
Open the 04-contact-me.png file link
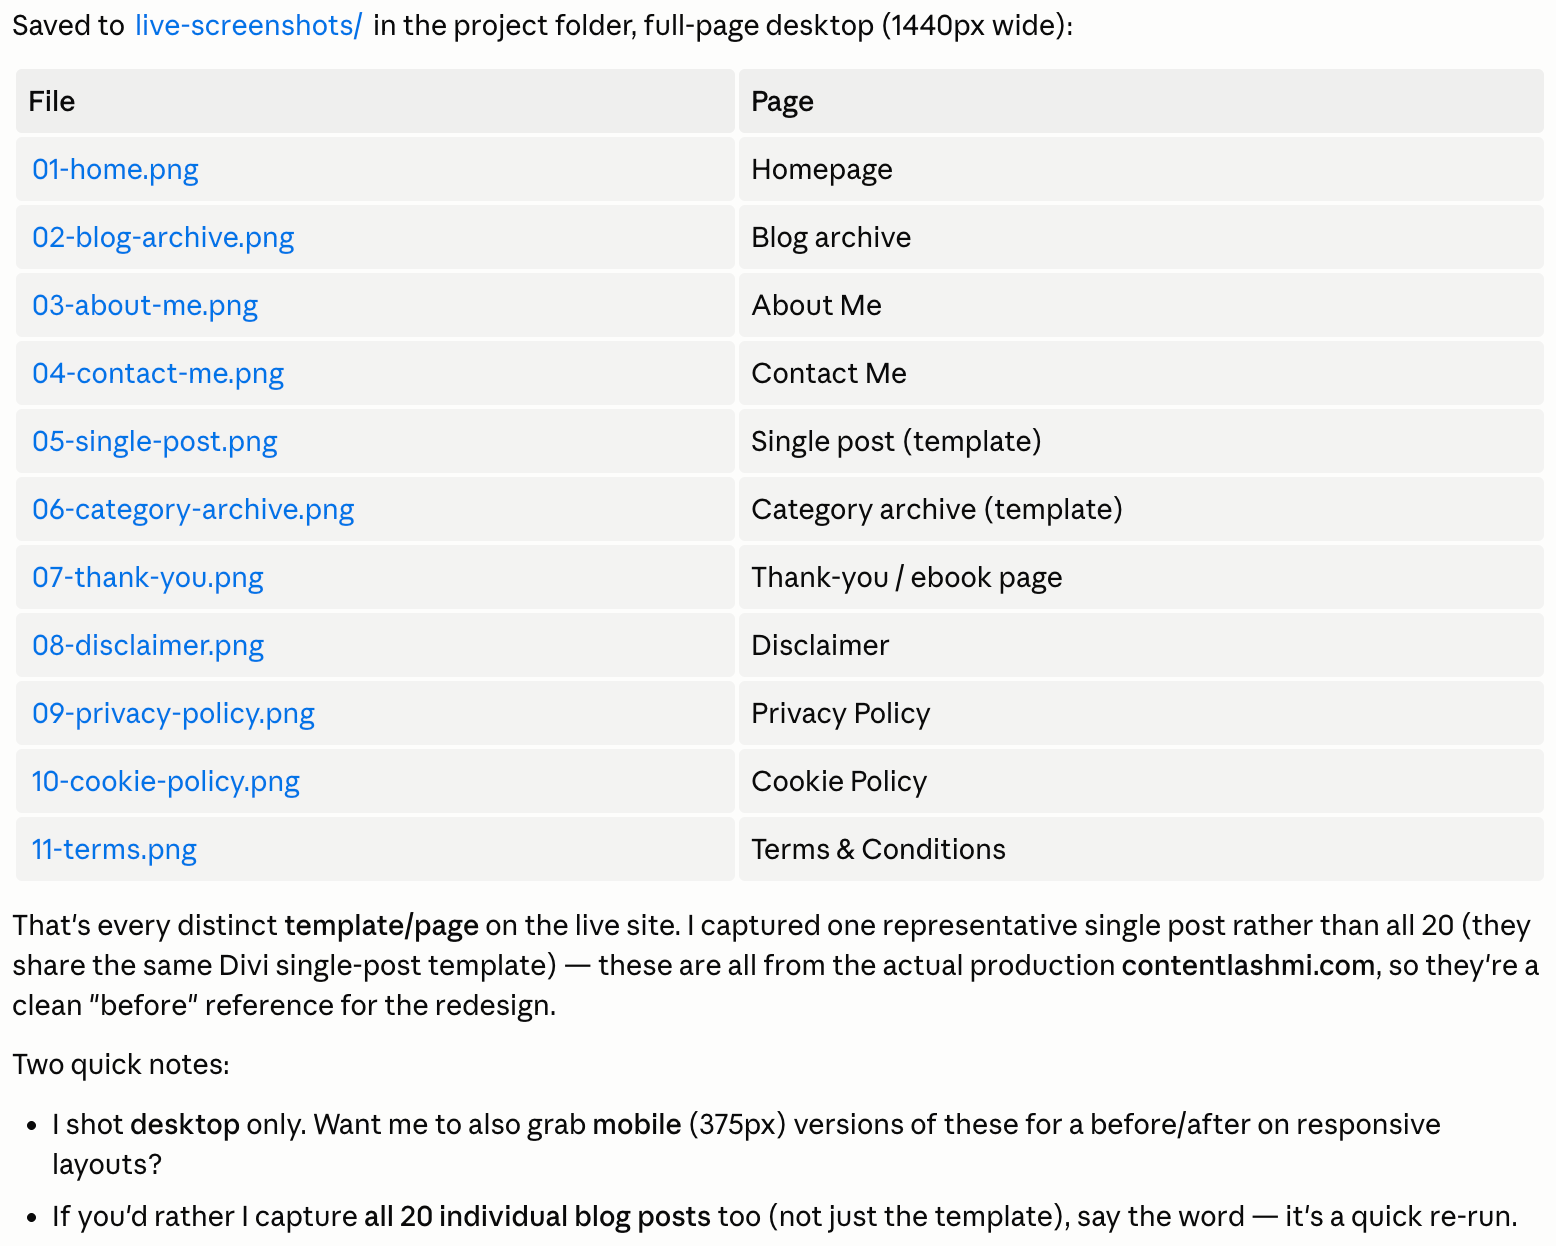(x=158, y=373)
